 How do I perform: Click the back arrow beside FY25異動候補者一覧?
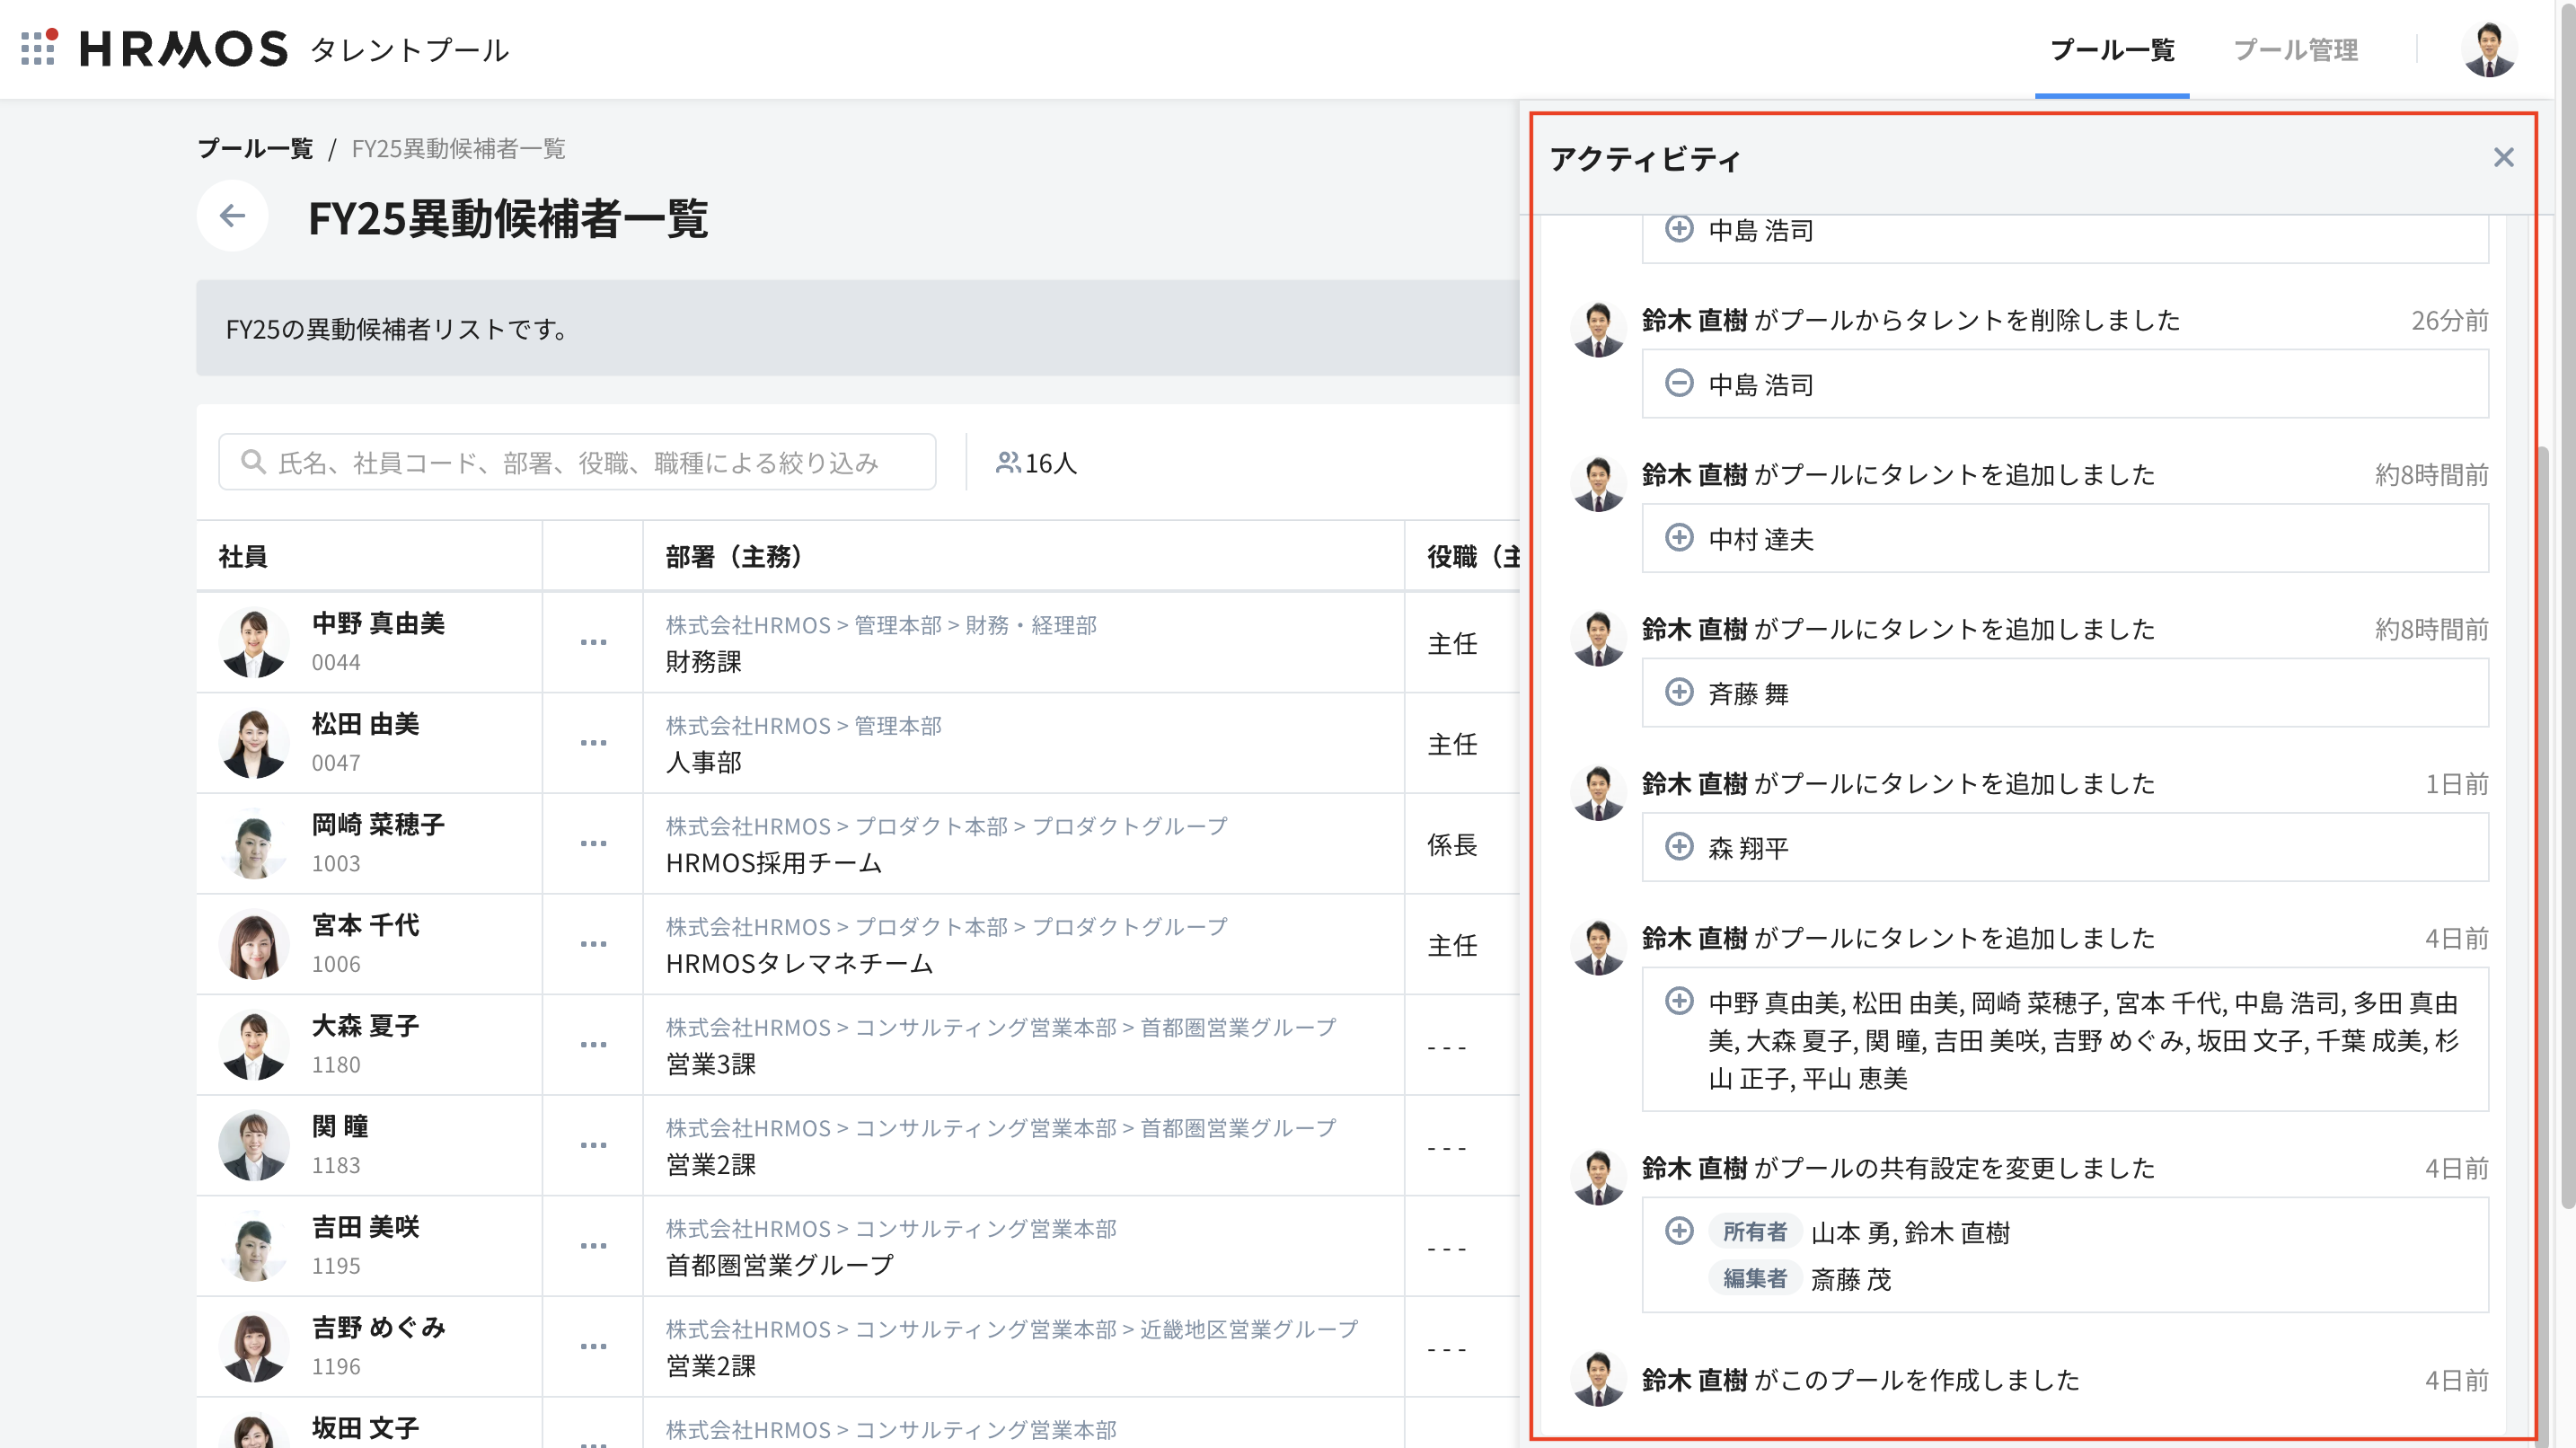pyautogui.click(x=232, y=215)
